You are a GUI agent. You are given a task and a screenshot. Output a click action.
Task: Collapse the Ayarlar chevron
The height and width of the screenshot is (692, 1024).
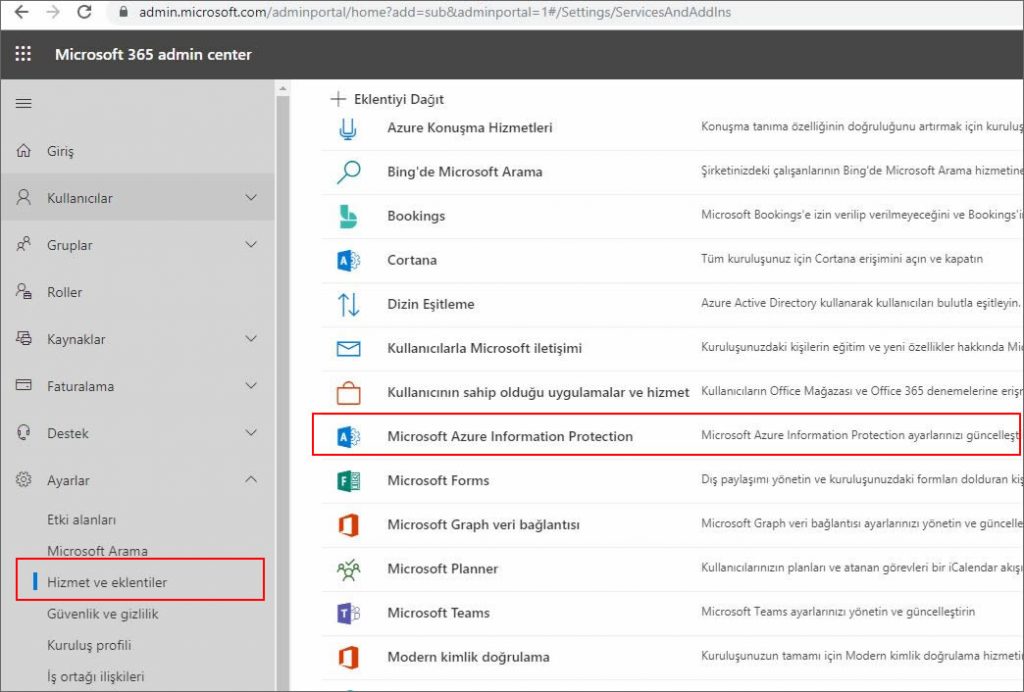(x=251, y=479)
